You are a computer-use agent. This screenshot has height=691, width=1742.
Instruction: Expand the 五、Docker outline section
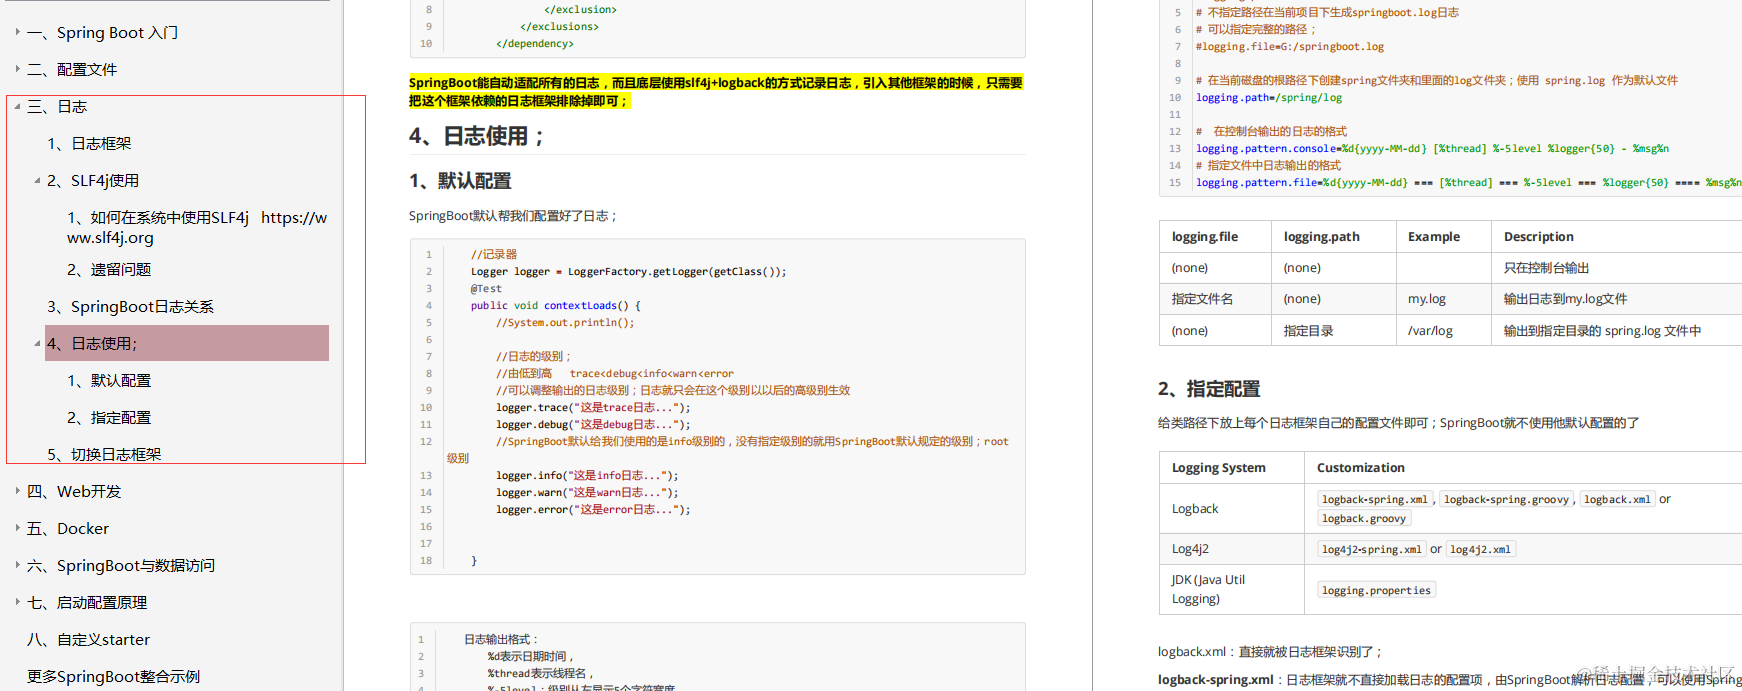[x=17, y=528]
